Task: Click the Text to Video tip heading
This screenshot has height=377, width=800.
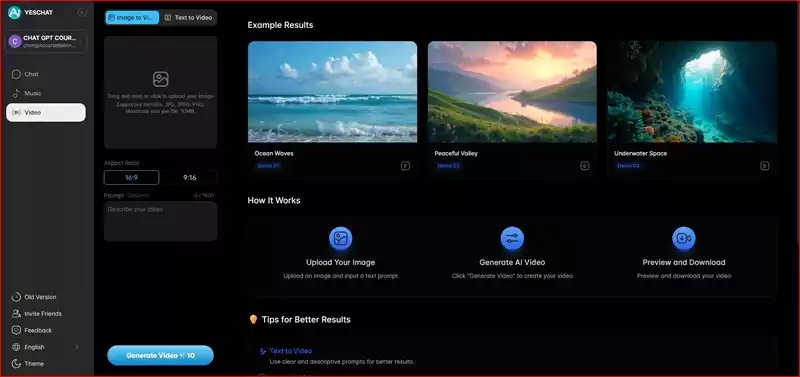Action: [x=290, y=351]
